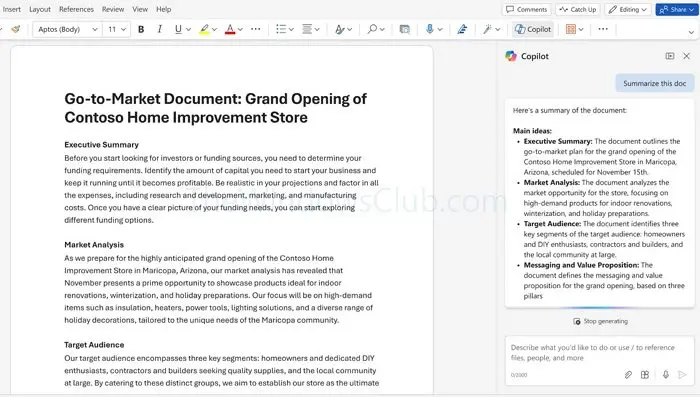Open the Find dropdown arrow
The image size is (700, 397).
(x=382, y=29)
